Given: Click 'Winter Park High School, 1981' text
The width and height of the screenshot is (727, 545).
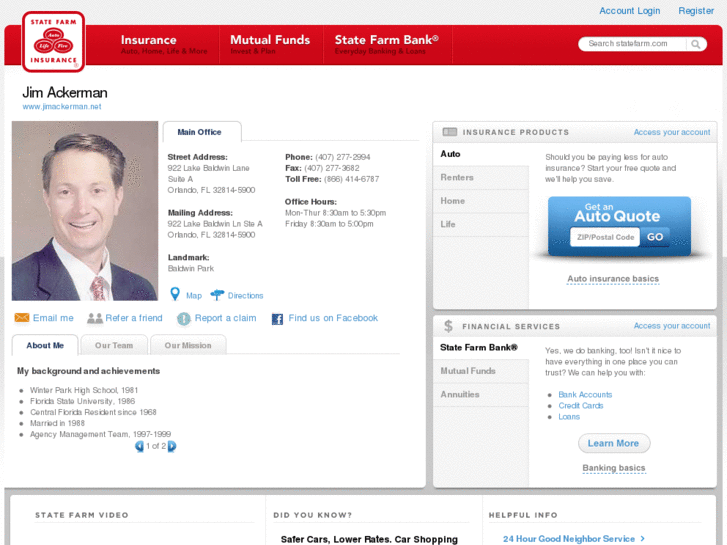Looking at the screenshot, I should point(84,391).
